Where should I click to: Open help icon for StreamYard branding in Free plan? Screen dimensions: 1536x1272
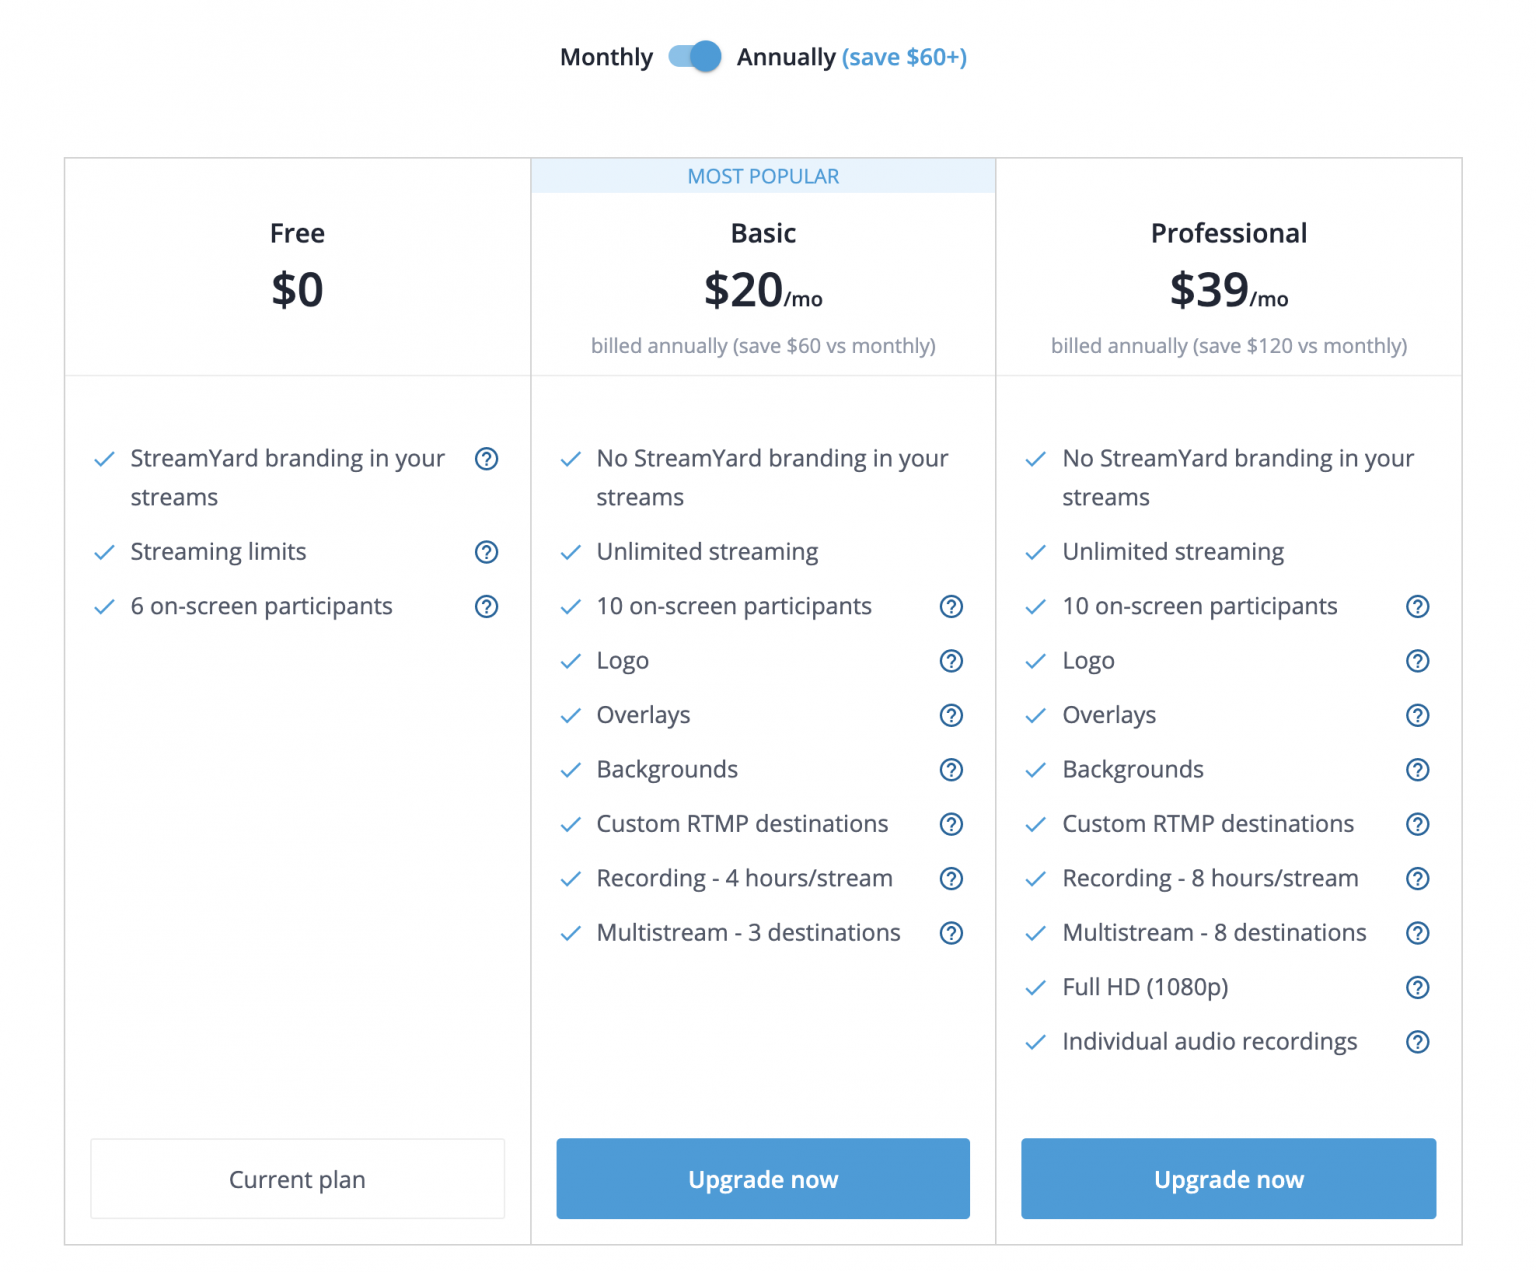(487, 459)
